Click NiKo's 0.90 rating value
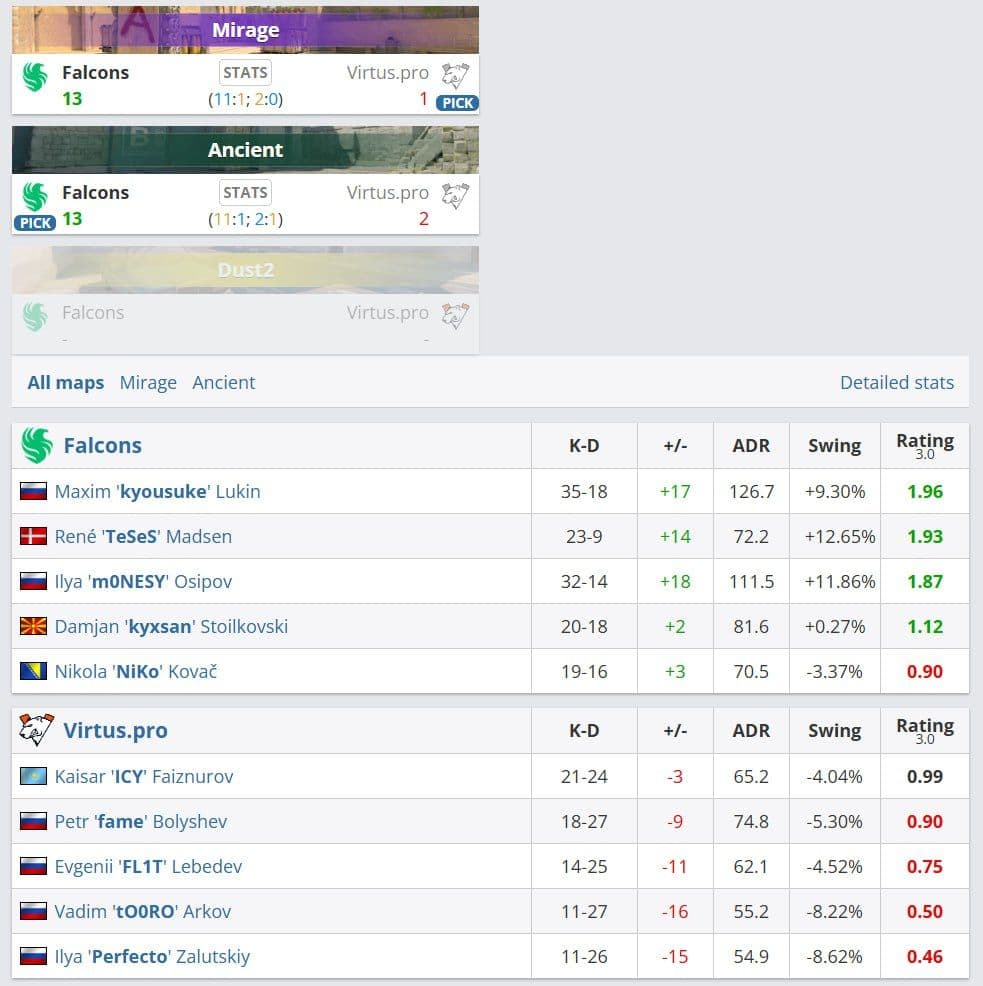 coord(925,672)
